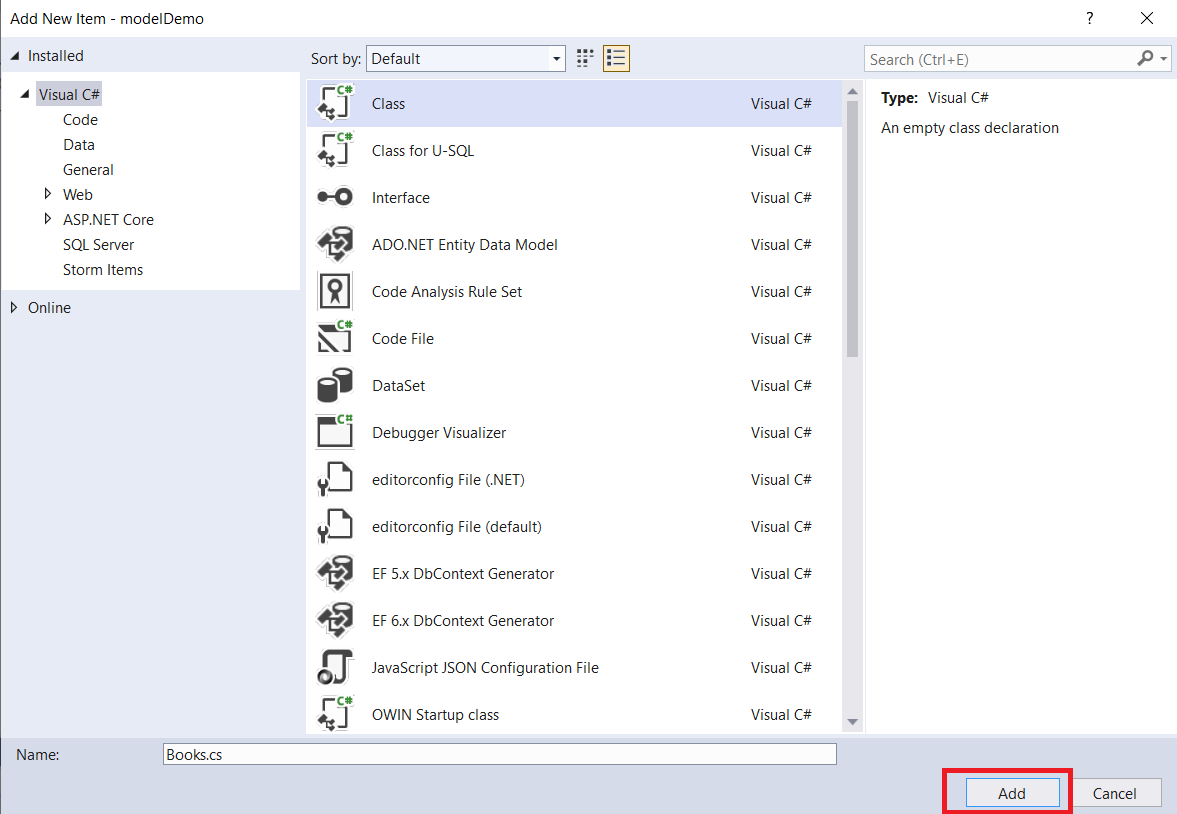Click the Name input field
Screen dimensions: 1177x814
(x=500, y=755)
